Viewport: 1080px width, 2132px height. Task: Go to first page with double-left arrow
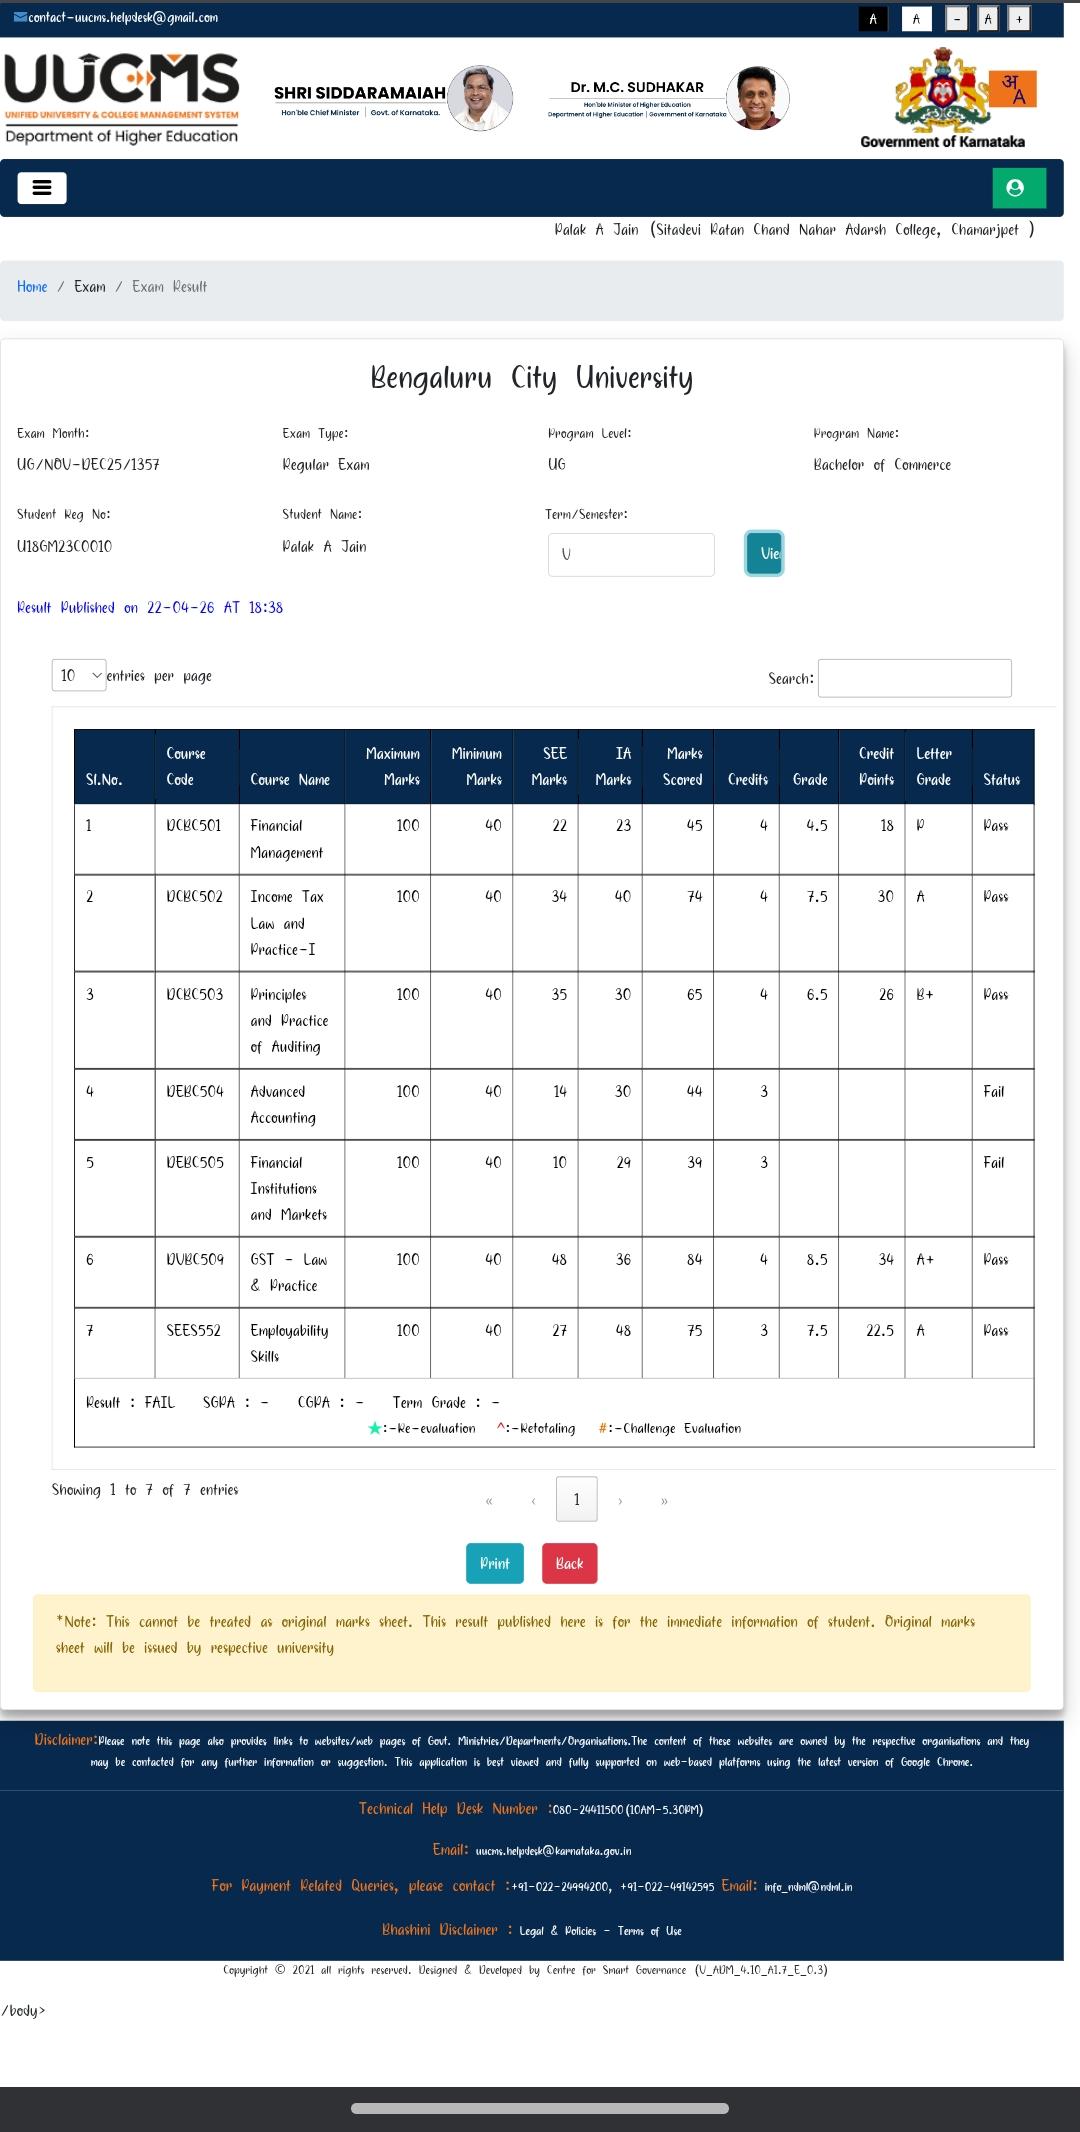pos(489,1500)
